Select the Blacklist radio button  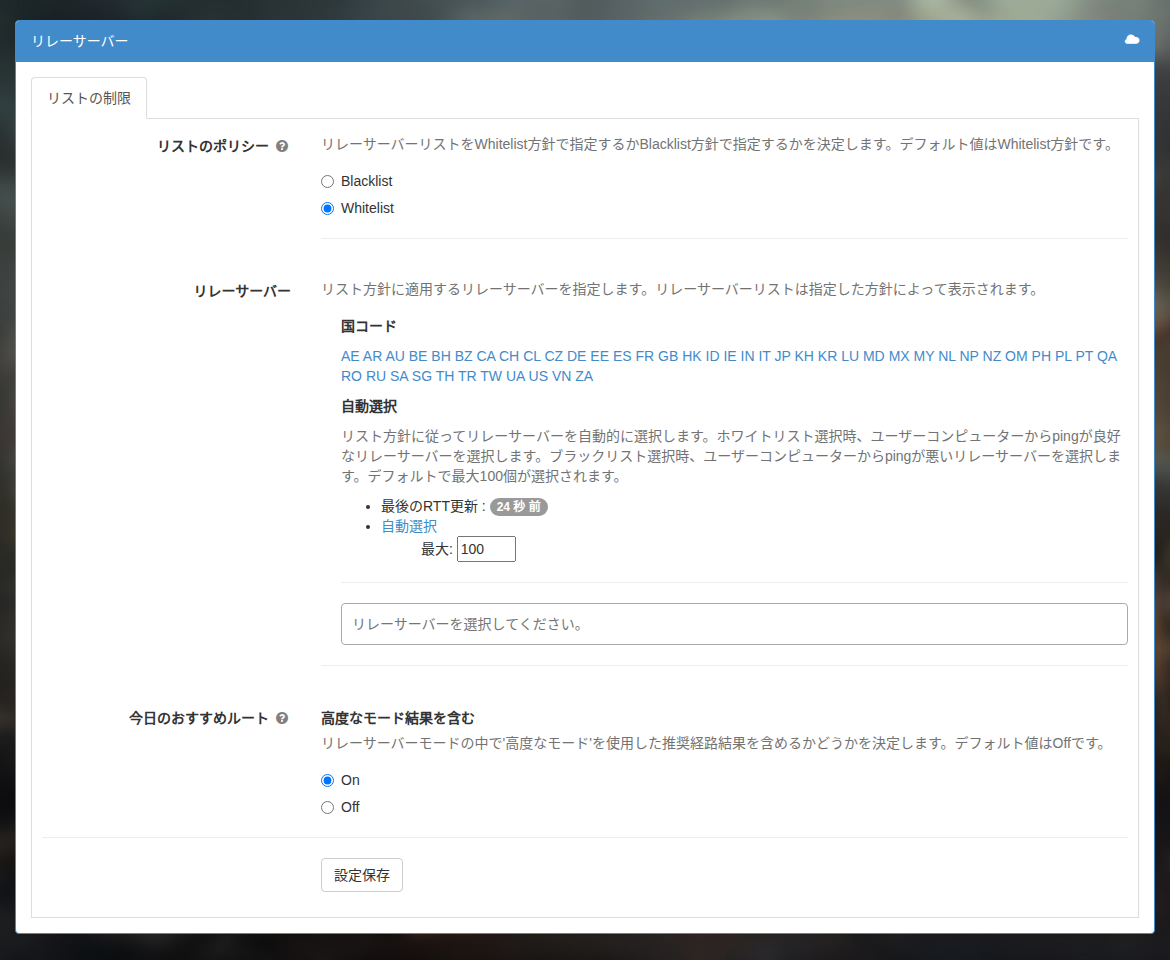click(x=328, y=181)
